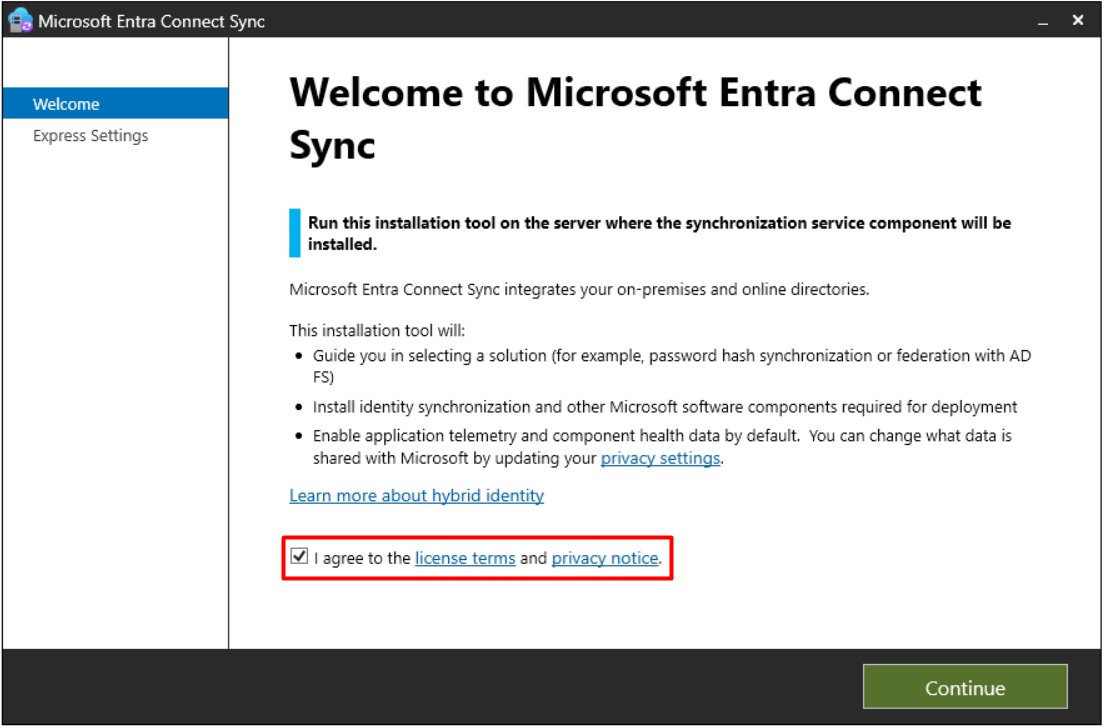Close the Entra Connect Sync window
This screenshot has height=728, width=1105.
pos(1078,20)
